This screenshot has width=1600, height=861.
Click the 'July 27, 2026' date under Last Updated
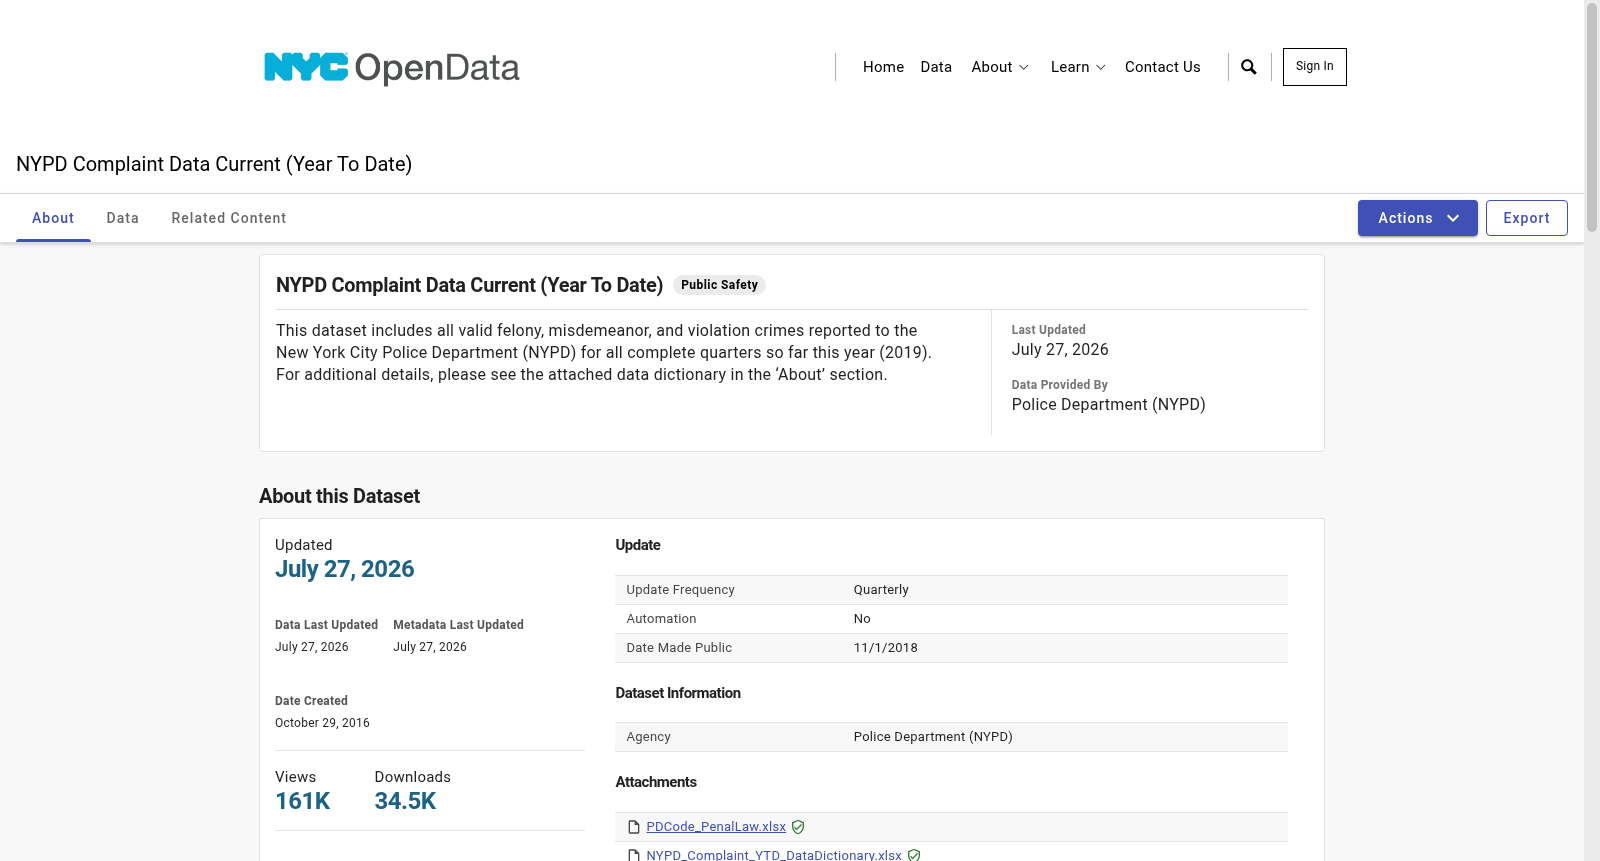[1060, 350]
